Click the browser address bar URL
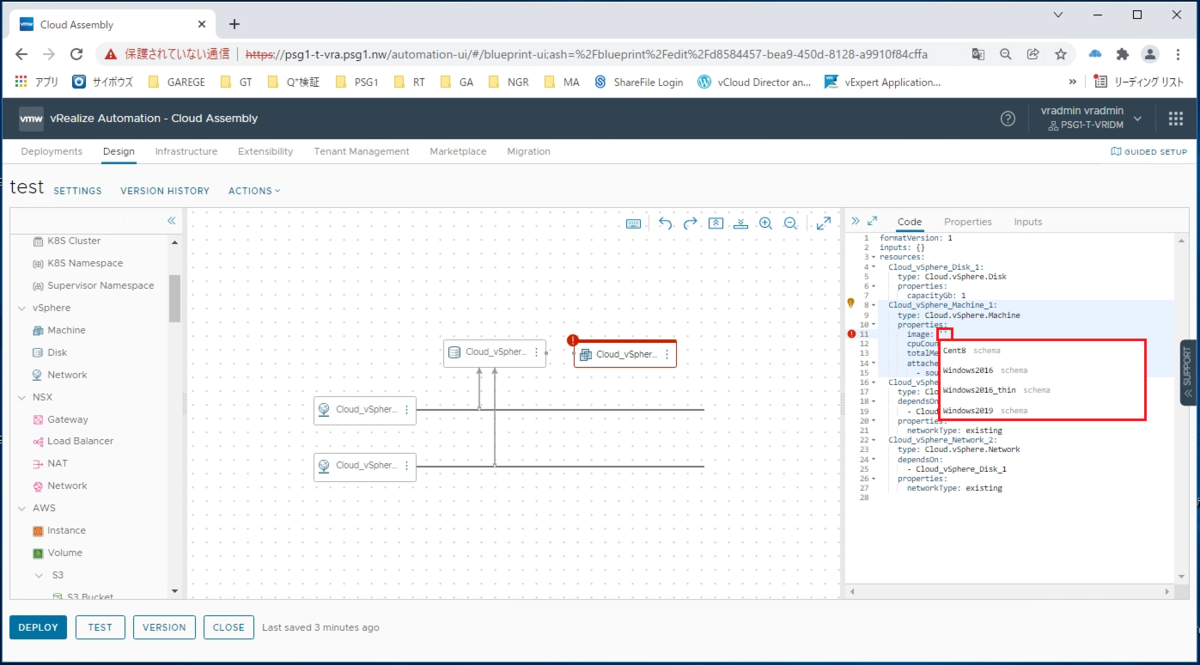This screenshot has width=1200, height=666. [x=586, y=54]
